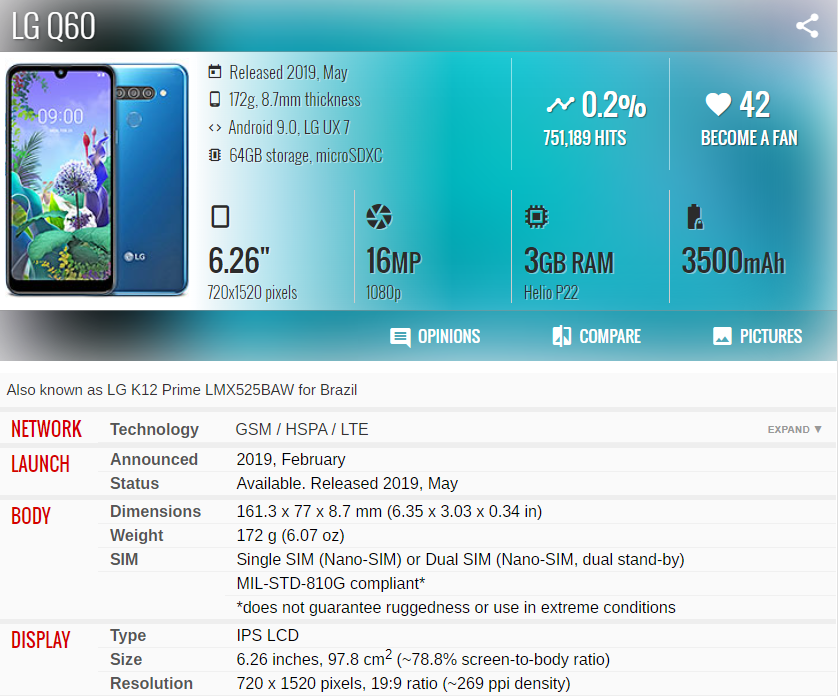Open the Opinions section
The height and width of the screenshot is (696, 838).
435,336
